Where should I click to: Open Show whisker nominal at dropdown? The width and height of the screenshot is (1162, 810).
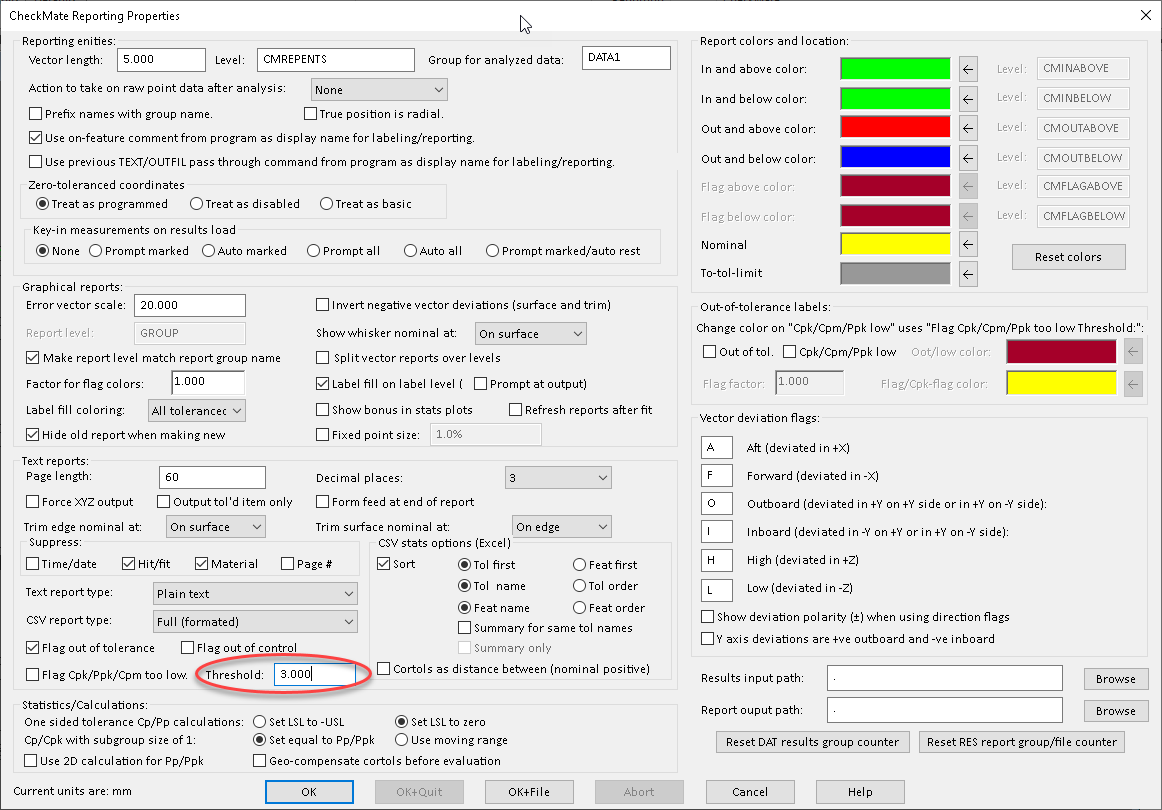tap(530, 334)
